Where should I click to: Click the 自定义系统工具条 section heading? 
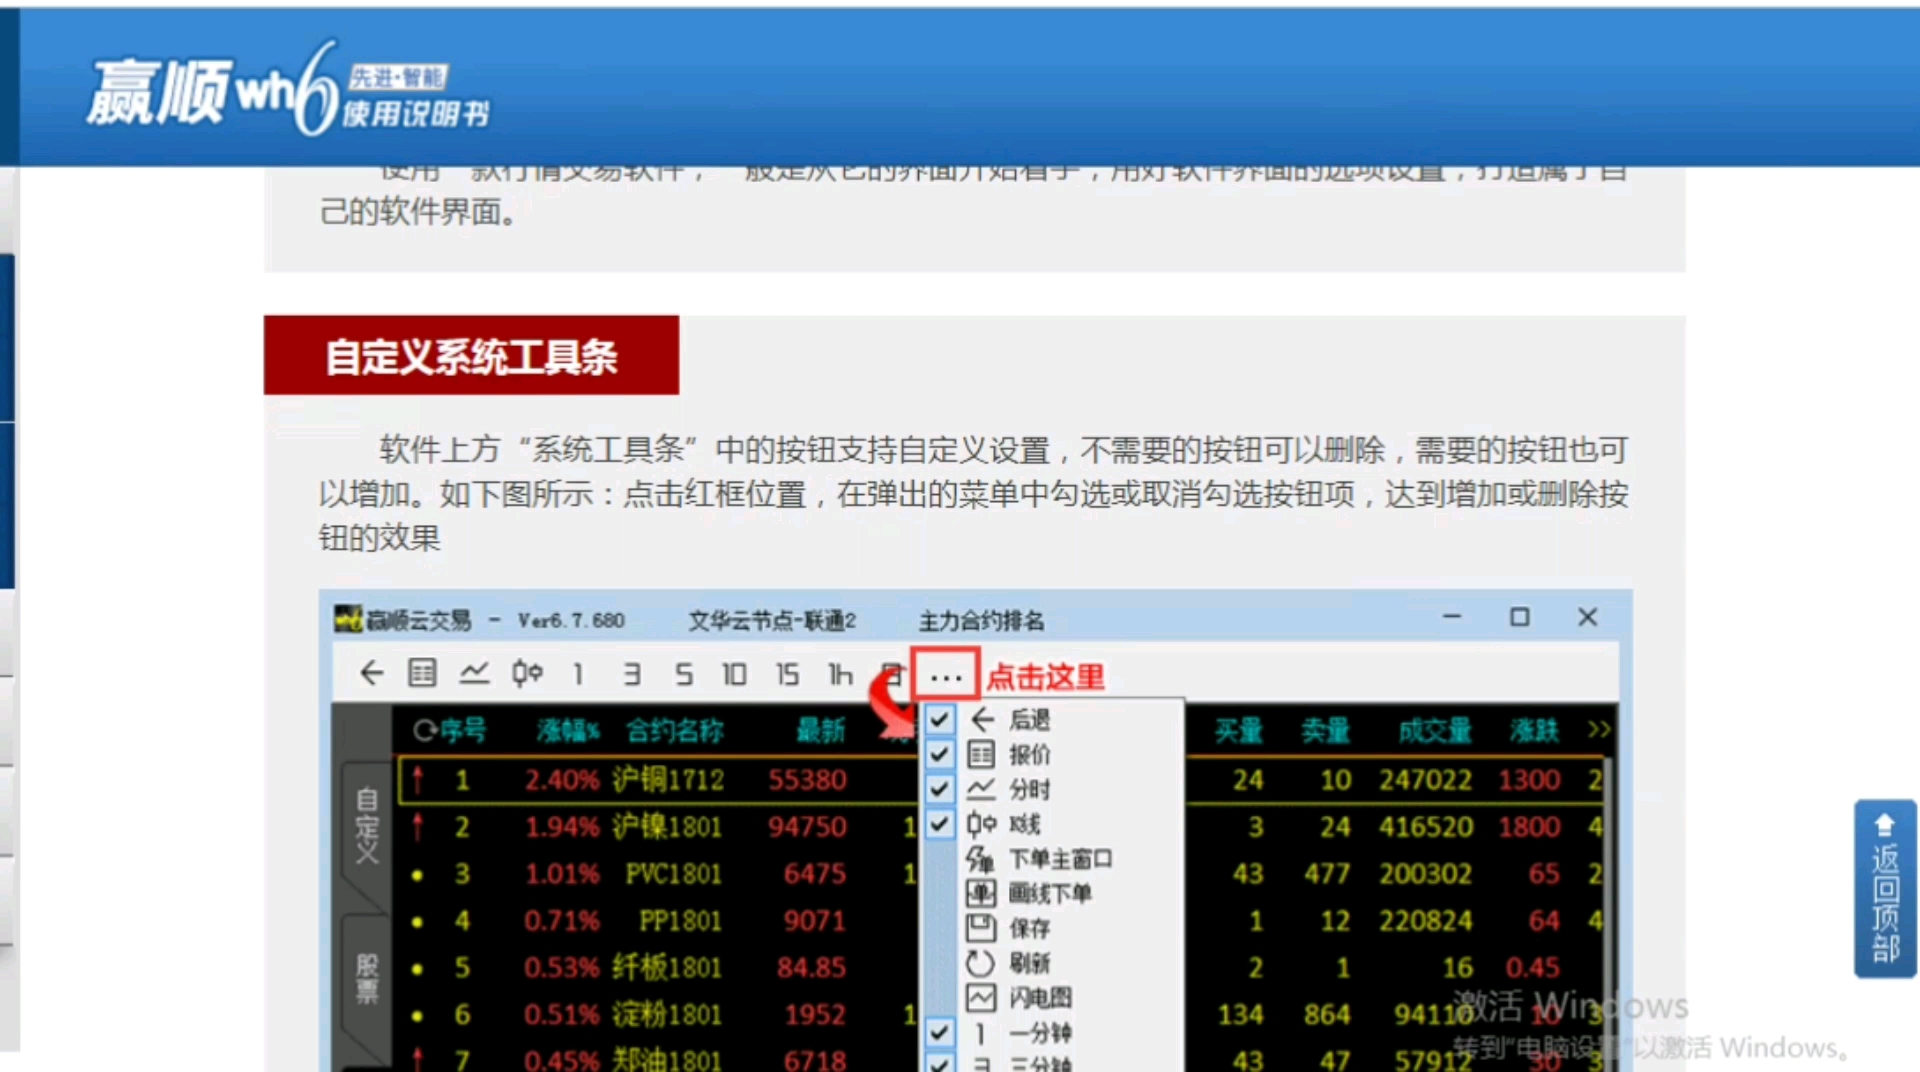coord(471,356)
